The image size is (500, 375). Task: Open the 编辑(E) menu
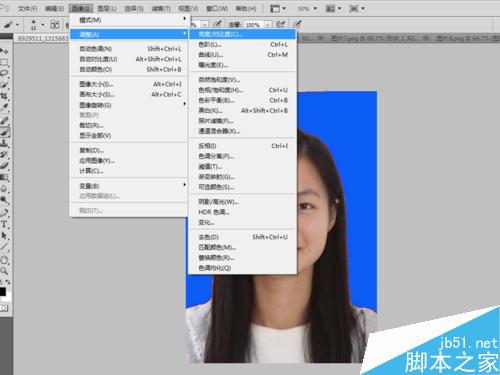54,8
